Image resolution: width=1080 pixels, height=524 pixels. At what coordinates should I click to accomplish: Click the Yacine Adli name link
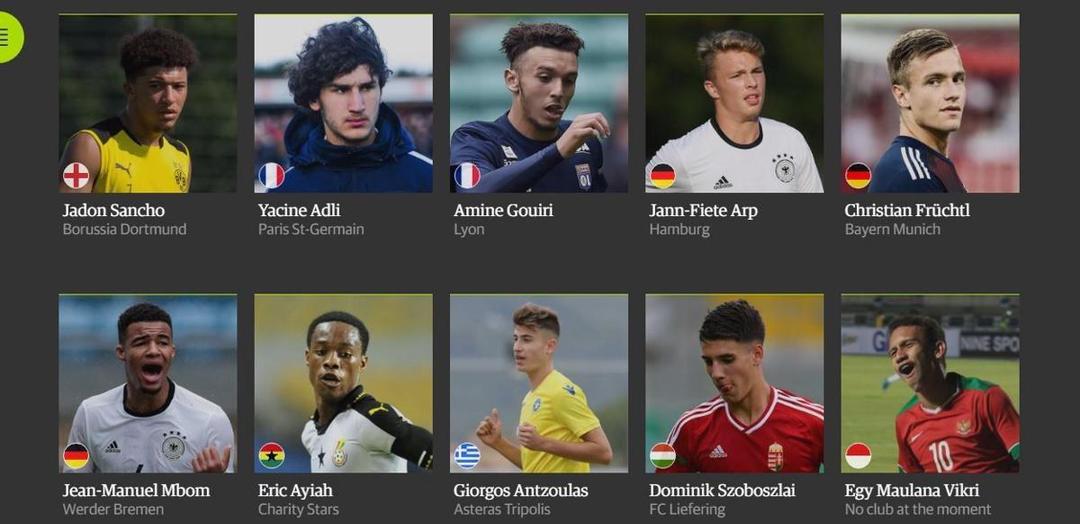click(299, 210)
